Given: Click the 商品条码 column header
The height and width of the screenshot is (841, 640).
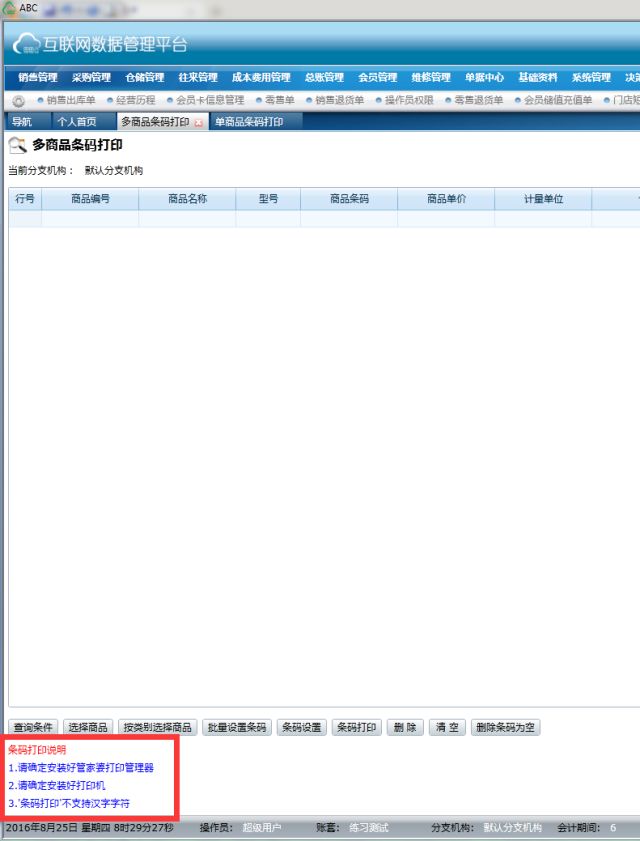Looking at the screenshot, I should tap(349, 199).
